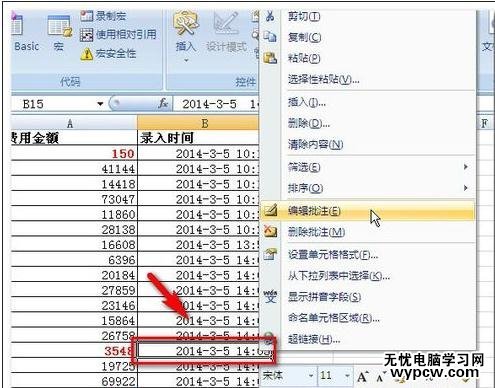495x388 pixels.
Task: Click cell containing 6396
Action: click(x=73, y=260)
